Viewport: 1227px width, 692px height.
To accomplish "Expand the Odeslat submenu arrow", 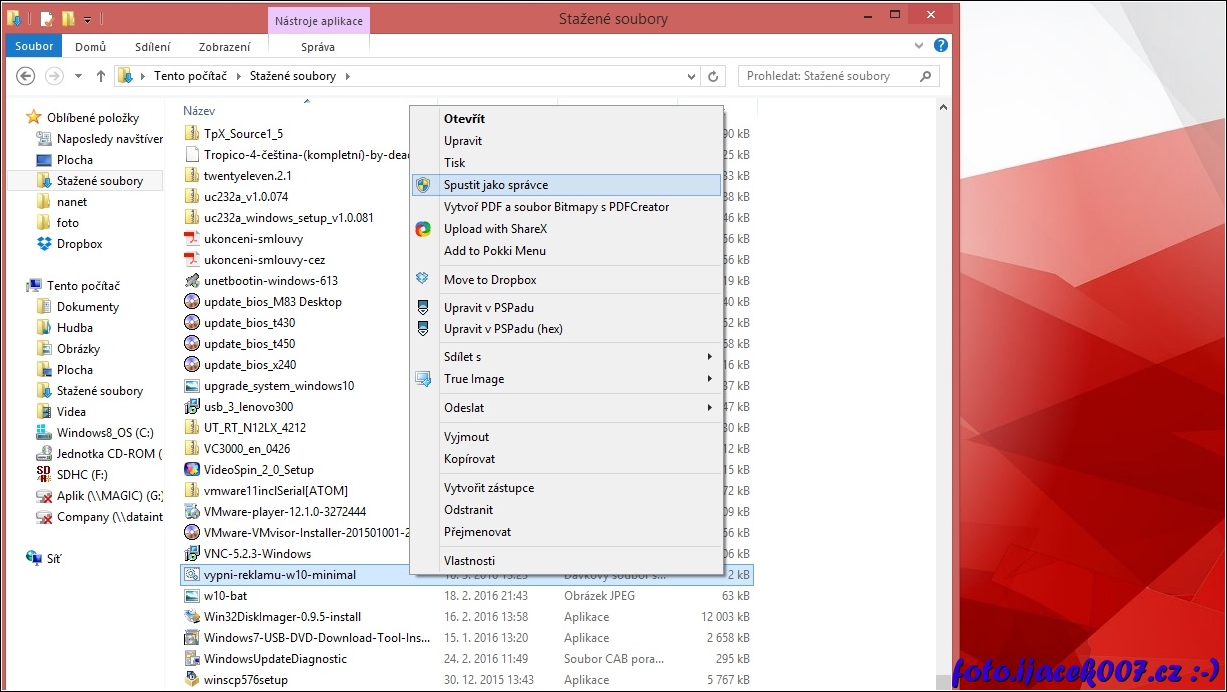I will 709,408.
